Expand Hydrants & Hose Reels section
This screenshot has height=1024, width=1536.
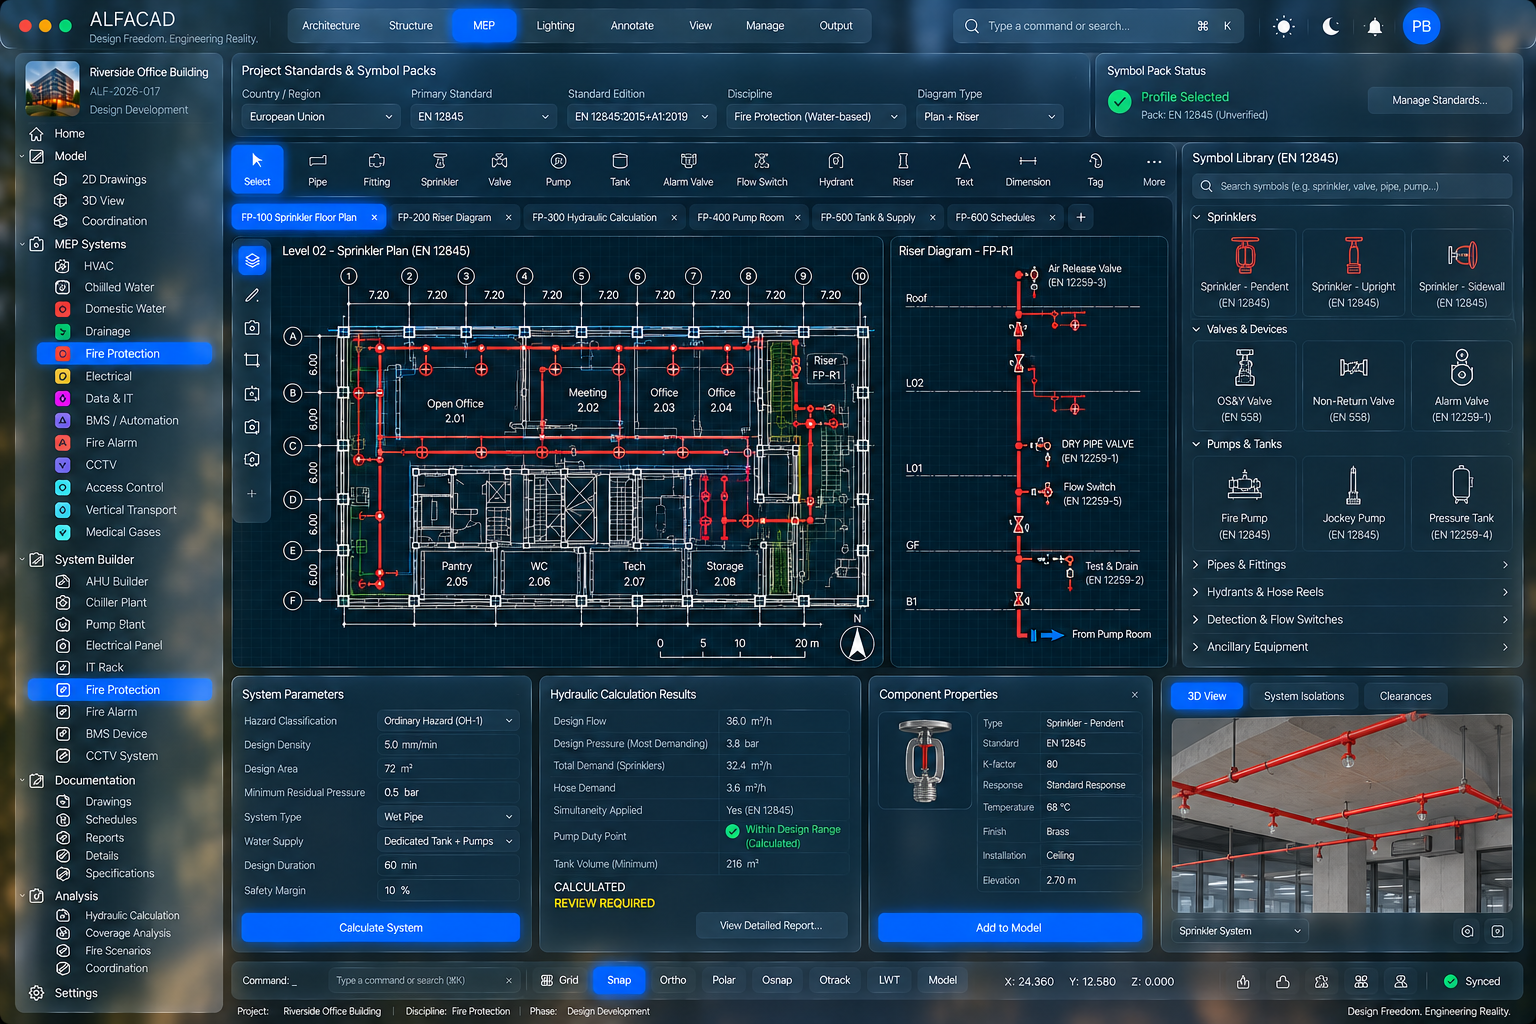(x=1351, y=592)
